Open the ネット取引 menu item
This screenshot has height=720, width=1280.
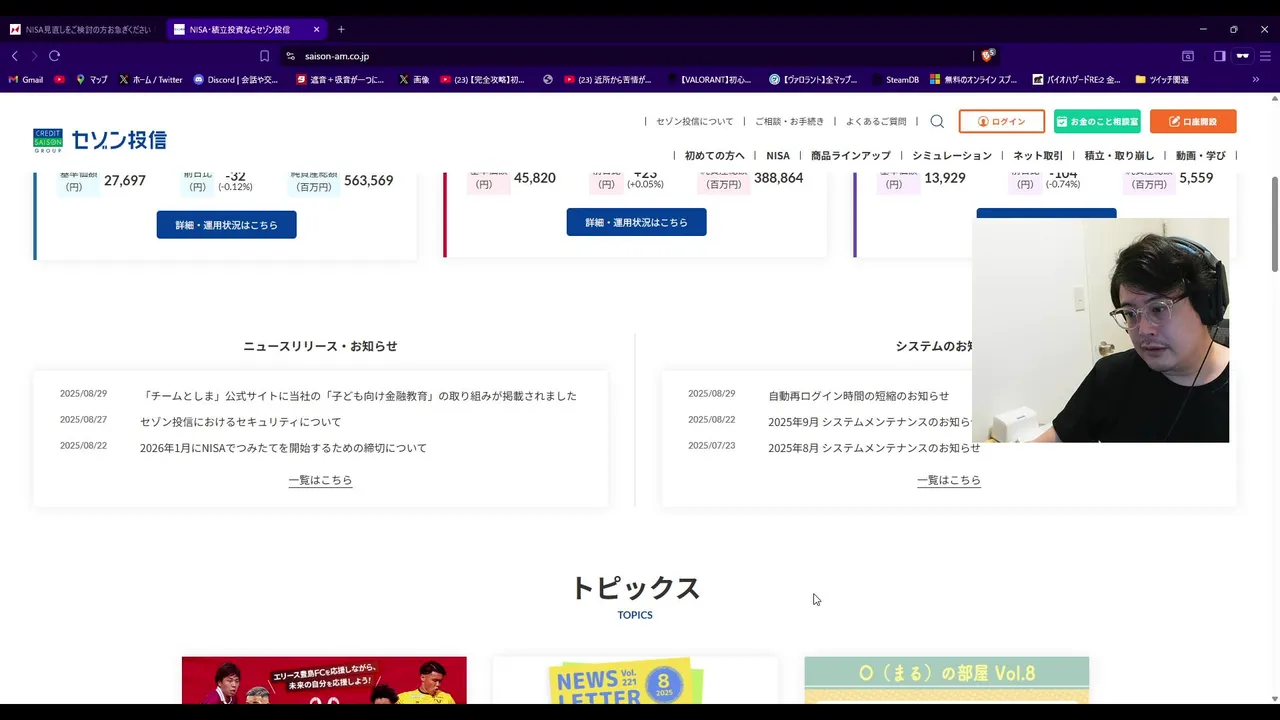coord(1038,155)
